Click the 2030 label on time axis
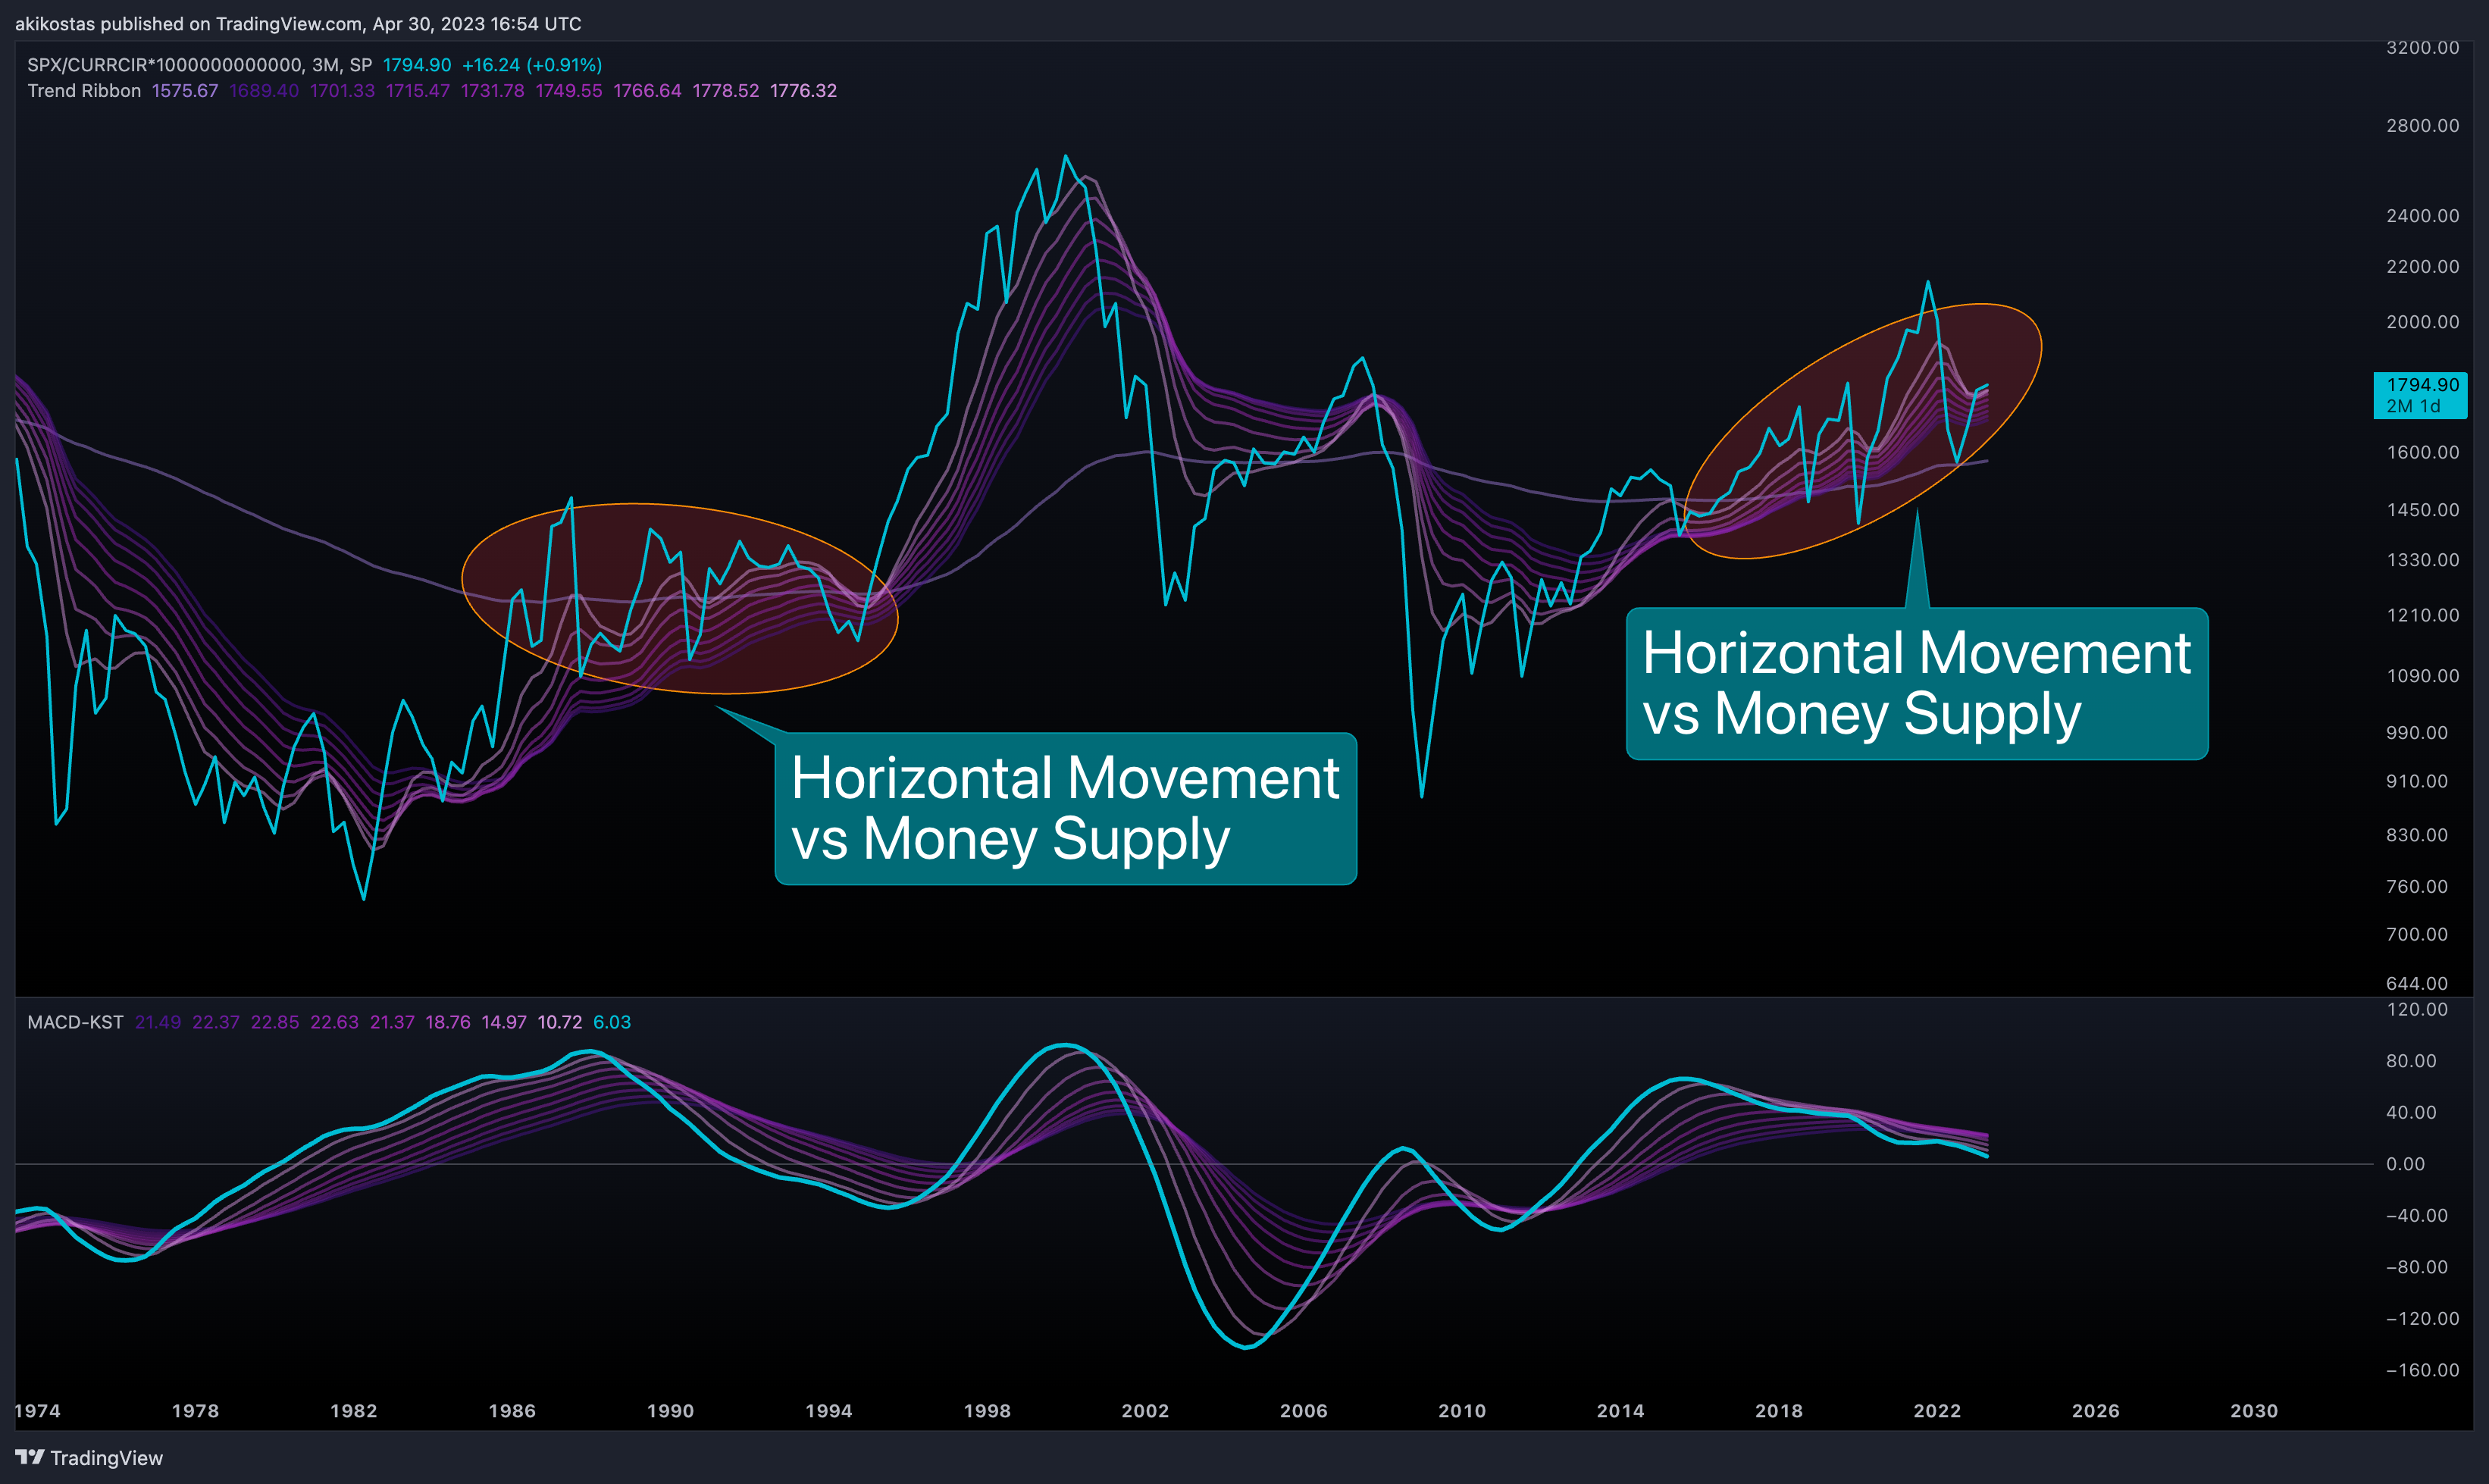Screen dimensions: 2489x1484 click(2254, 1411)
